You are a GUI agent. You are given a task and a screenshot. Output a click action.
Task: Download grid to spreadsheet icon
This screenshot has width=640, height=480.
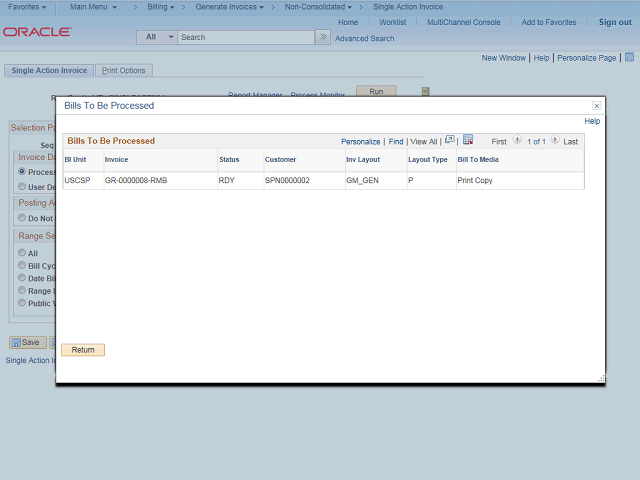[x=468, y=140]
